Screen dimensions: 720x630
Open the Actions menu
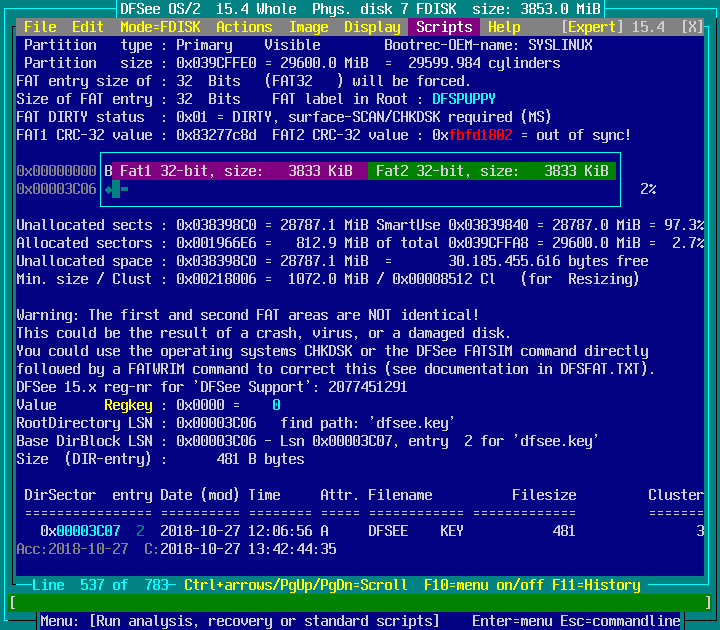point(244,27)
